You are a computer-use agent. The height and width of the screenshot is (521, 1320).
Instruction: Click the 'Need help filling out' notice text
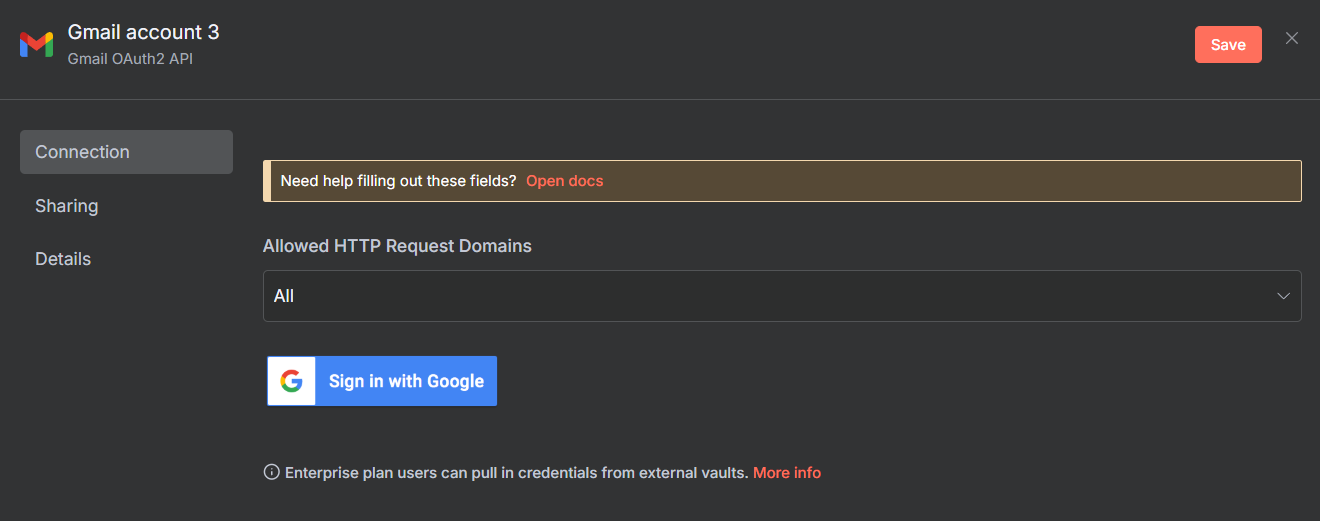point(398,181)
